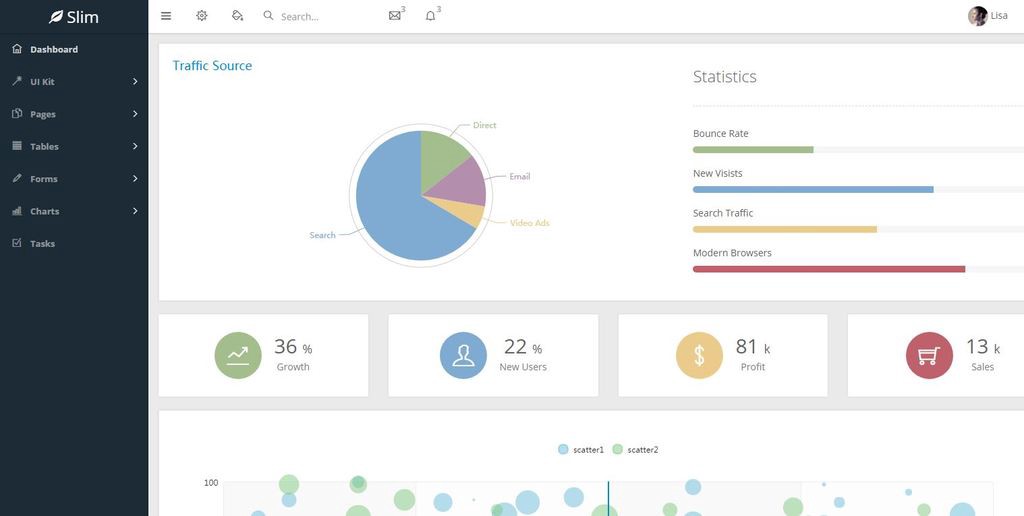Click the Slim brand name link
Screen dimensions: 1024x516
point(82,17)
